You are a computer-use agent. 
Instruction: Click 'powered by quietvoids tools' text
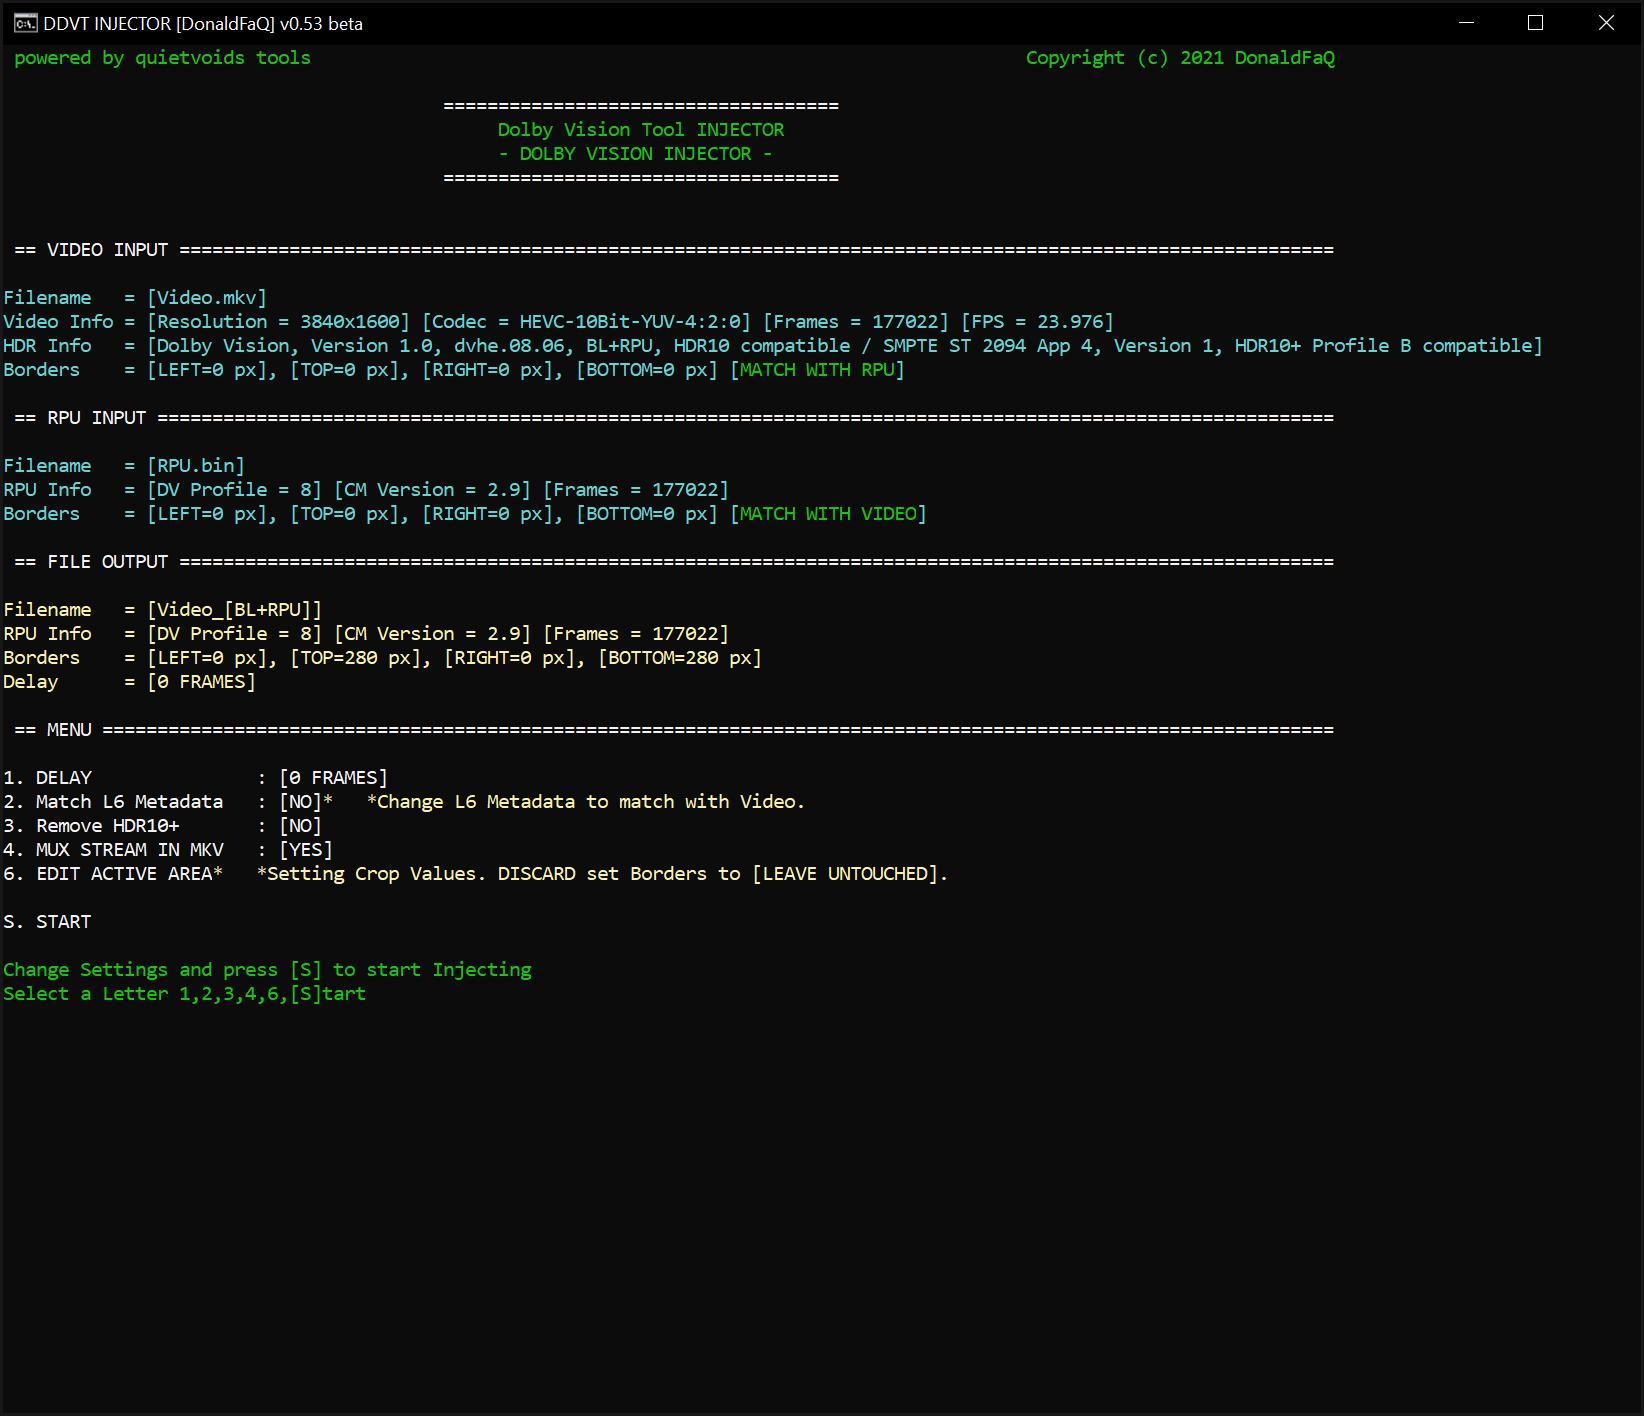(162, 58)
